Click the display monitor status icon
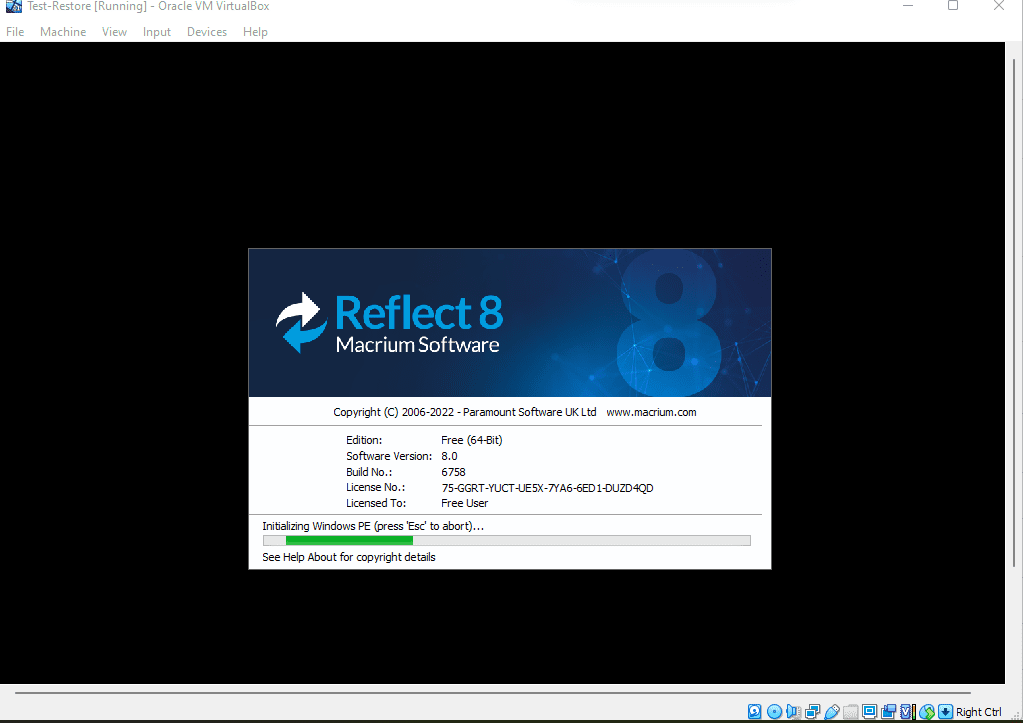1023x723 pixels. 869,711
